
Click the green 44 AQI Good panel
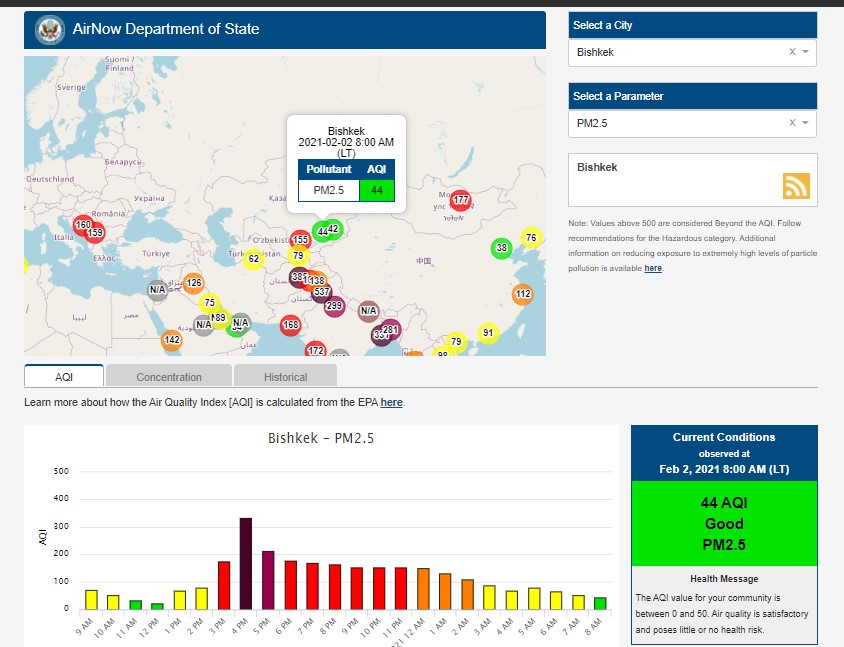click(x=724, y=523)
